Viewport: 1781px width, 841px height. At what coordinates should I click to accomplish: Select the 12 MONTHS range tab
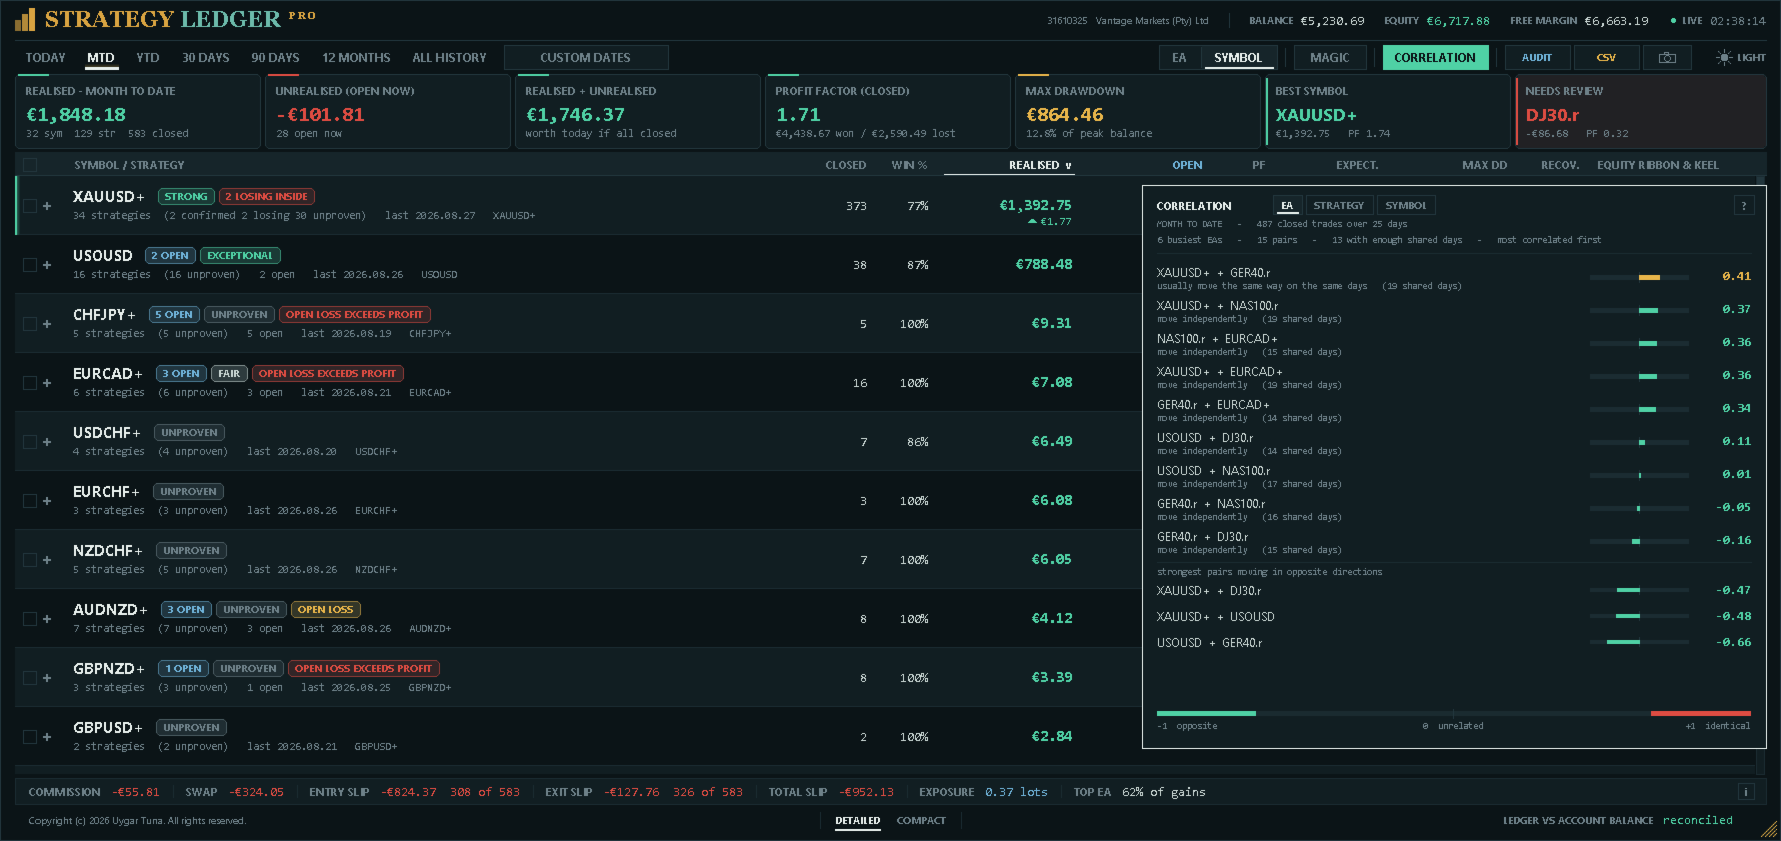tap(356, 58)
